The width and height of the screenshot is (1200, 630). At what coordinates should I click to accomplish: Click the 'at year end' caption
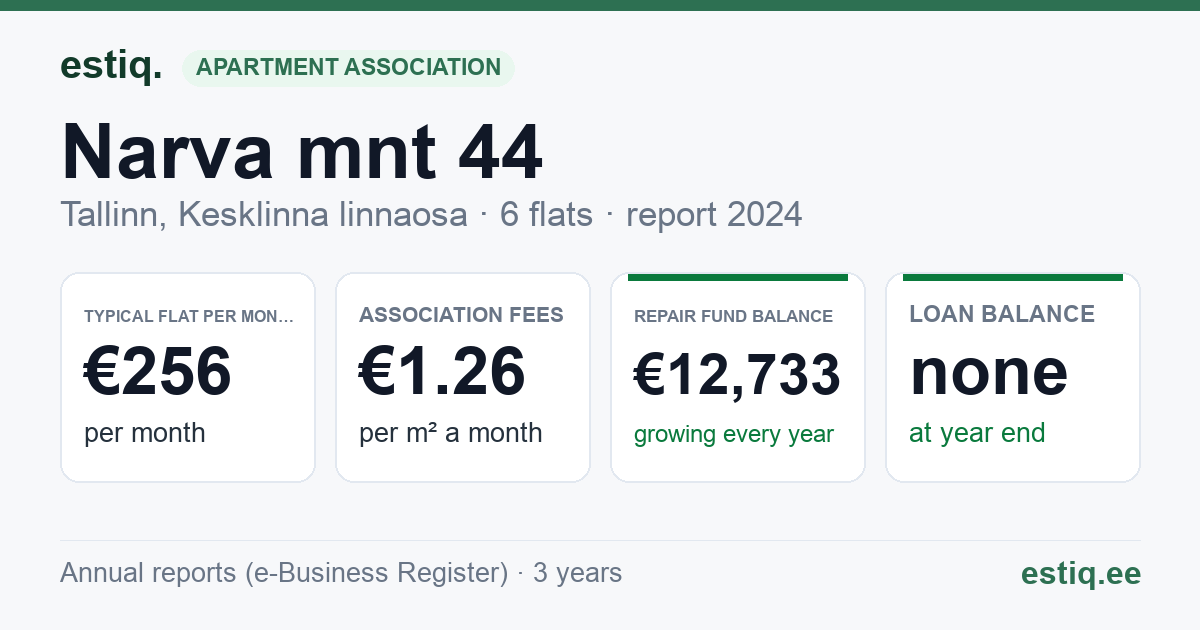tap(977, 433)
